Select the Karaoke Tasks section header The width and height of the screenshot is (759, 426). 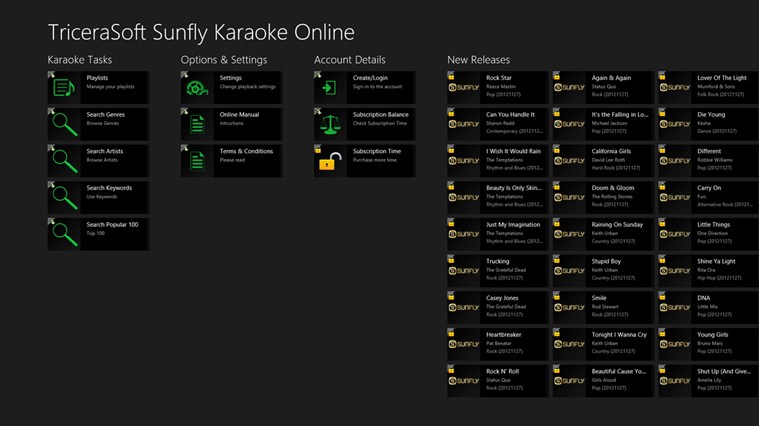(80, 60)
